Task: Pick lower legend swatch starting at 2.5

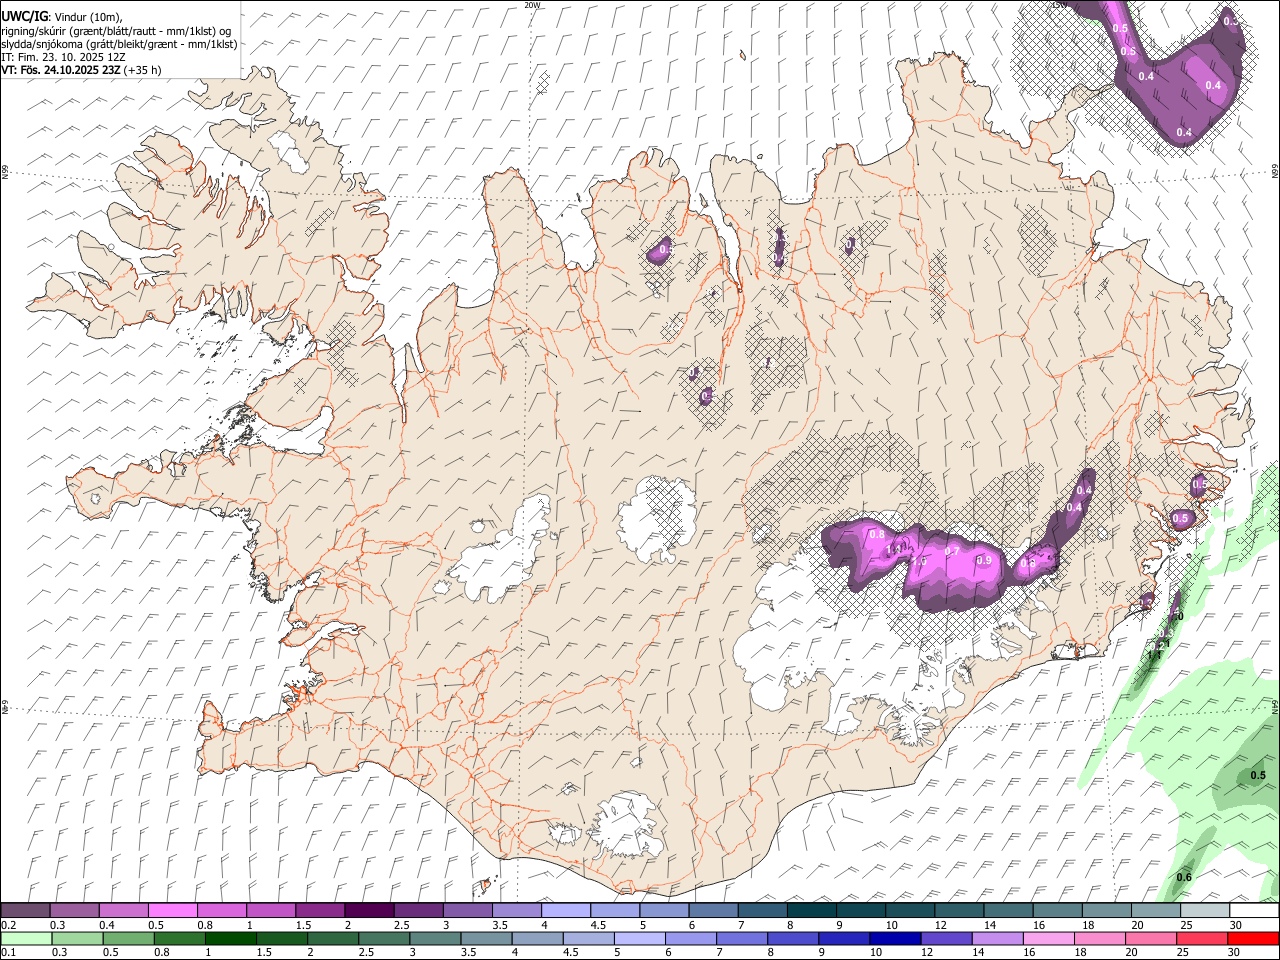Action: click(x=384, y=938)
